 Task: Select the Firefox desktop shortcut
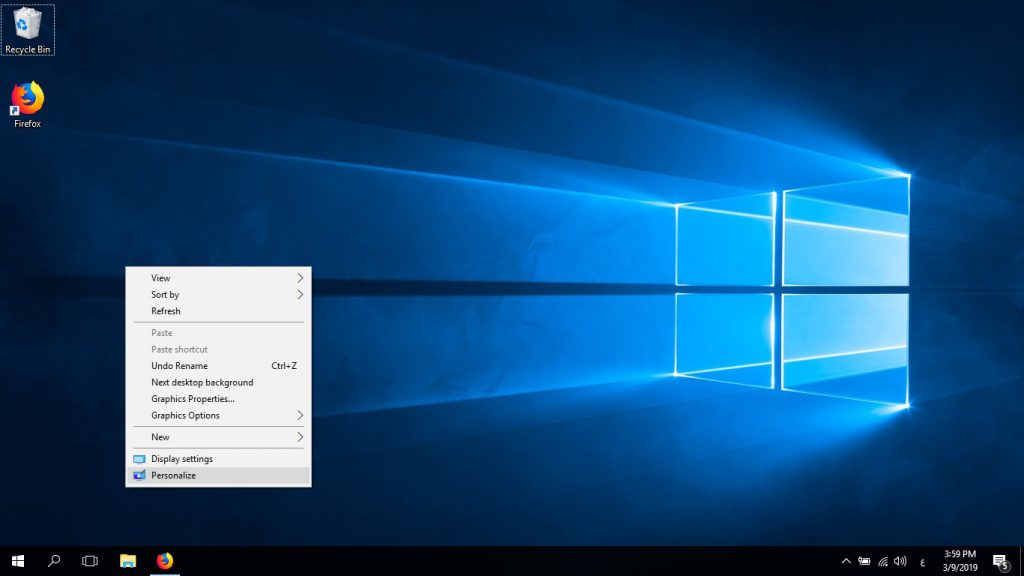[27, 104]
